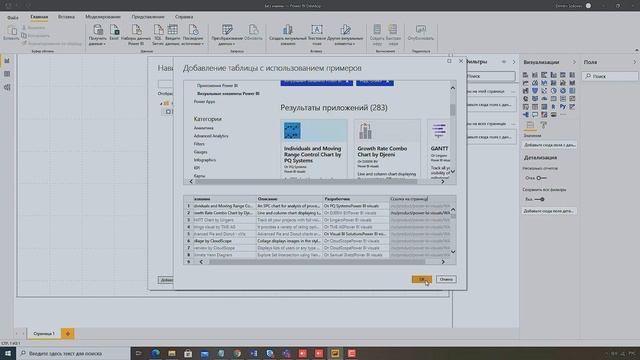Collapse the Фильтры pane chevron
This screenshot has width=640, height=360.
pos(514,62)
